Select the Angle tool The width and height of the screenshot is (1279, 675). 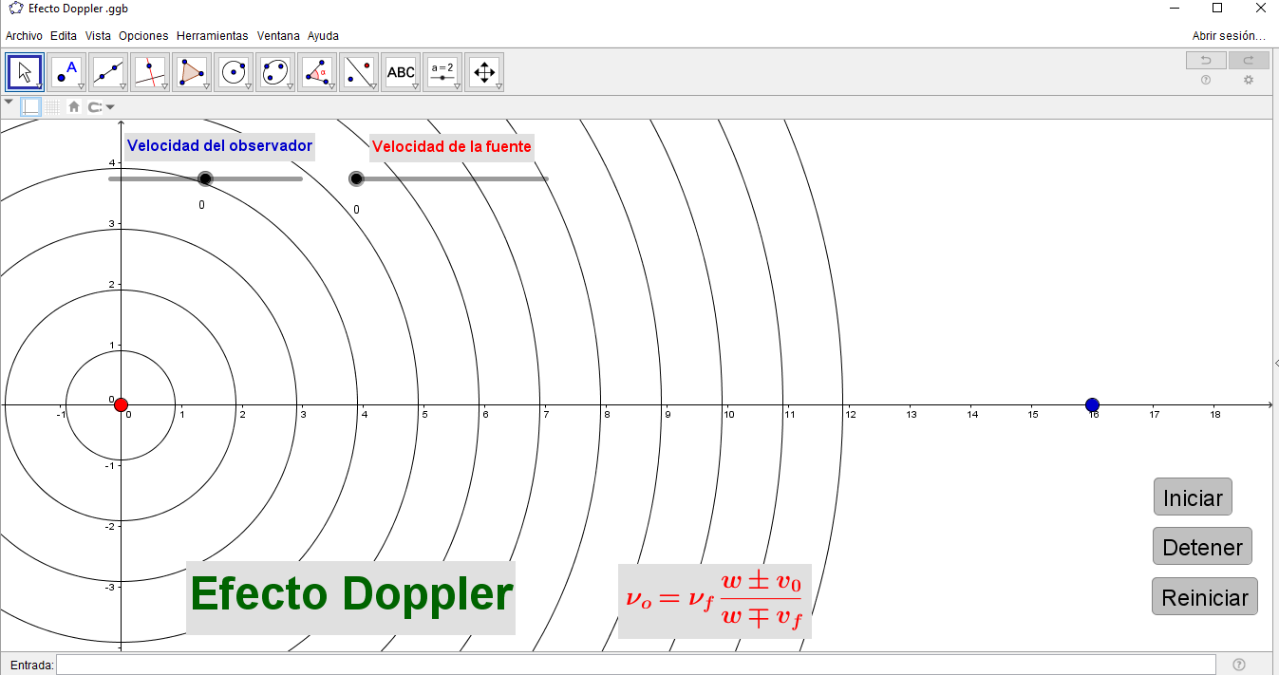coord(317,72)
